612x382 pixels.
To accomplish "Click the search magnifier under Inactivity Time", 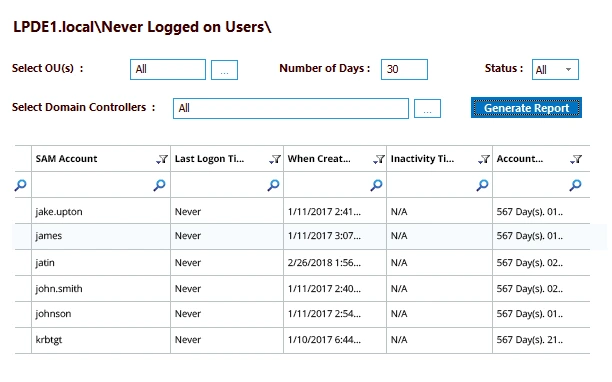I will (482, 185).
